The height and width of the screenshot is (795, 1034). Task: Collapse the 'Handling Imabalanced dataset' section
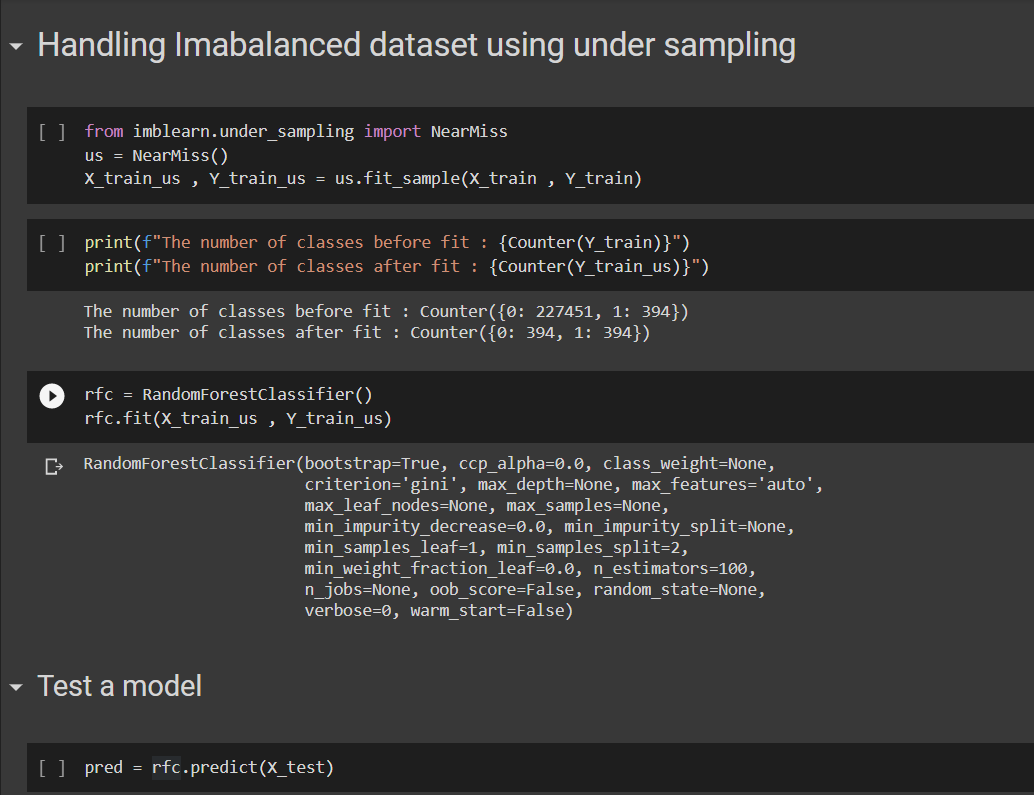[15, 45]
